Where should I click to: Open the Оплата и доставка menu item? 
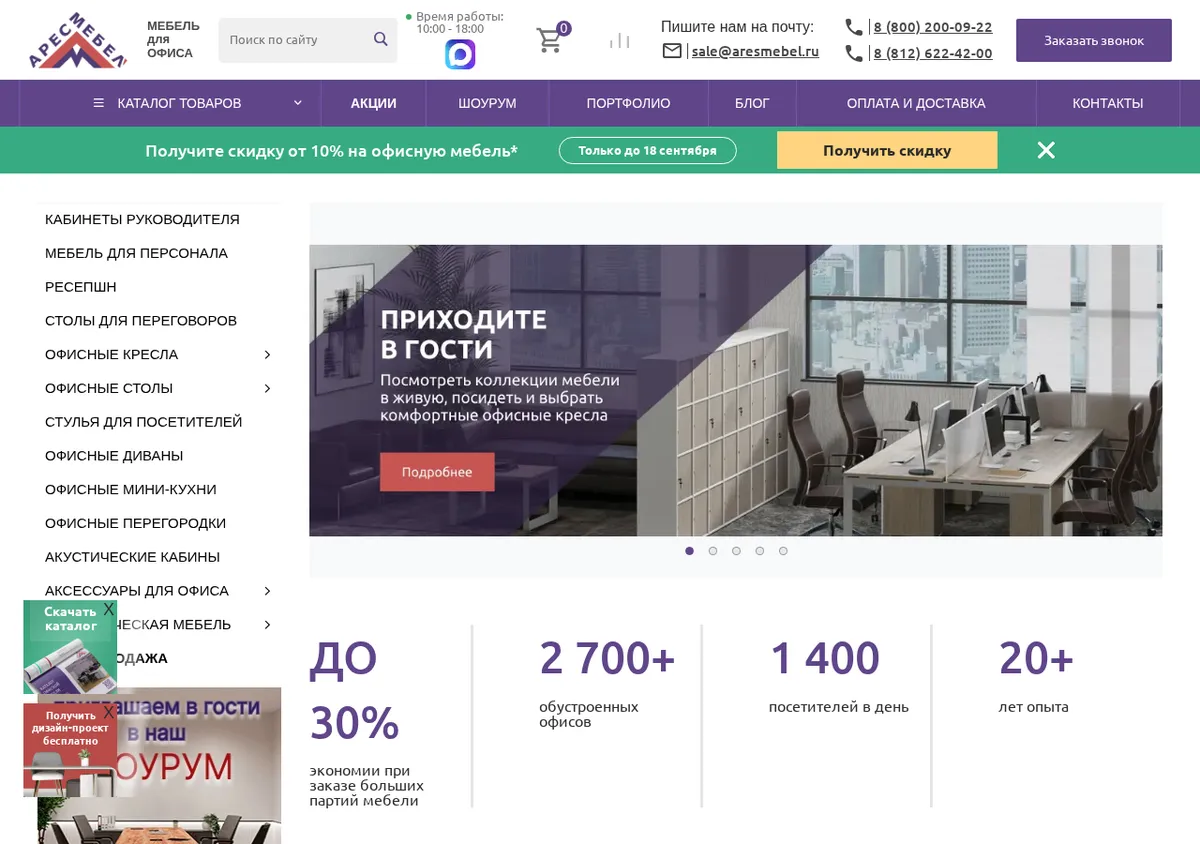[x=916, y=103]
